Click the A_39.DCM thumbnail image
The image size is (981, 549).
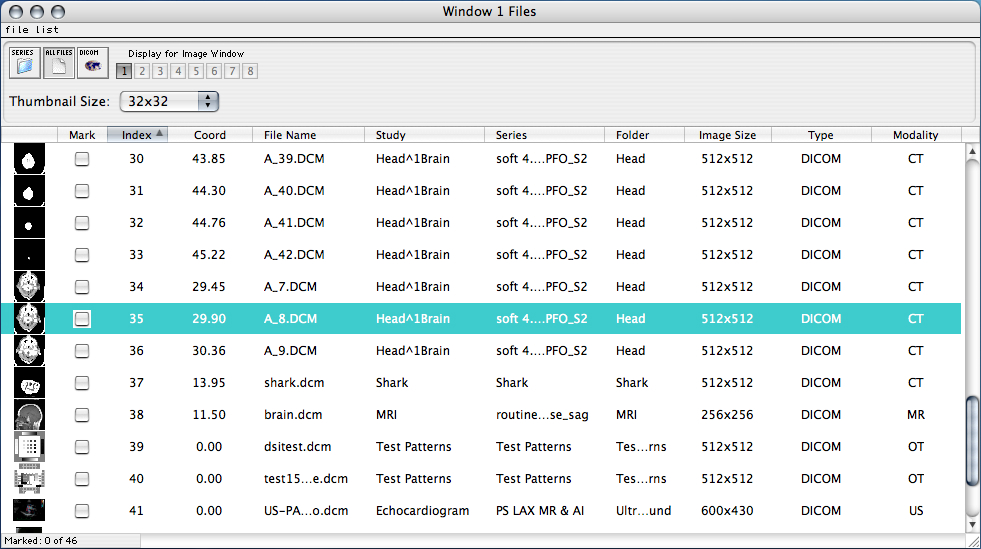(29, 159)
